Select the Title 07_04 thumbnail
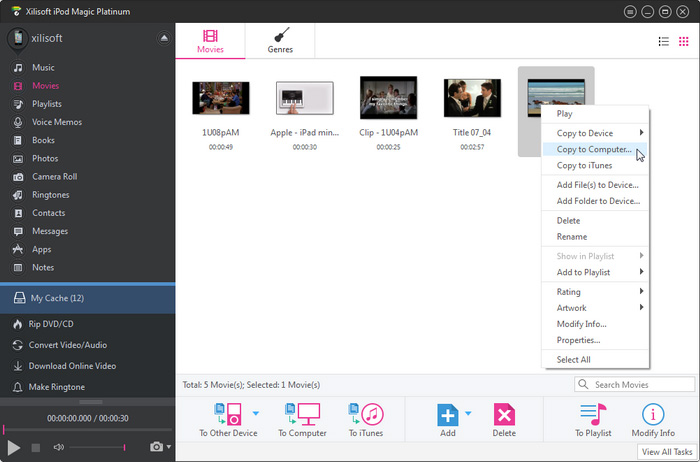 [x=472, y=98]
